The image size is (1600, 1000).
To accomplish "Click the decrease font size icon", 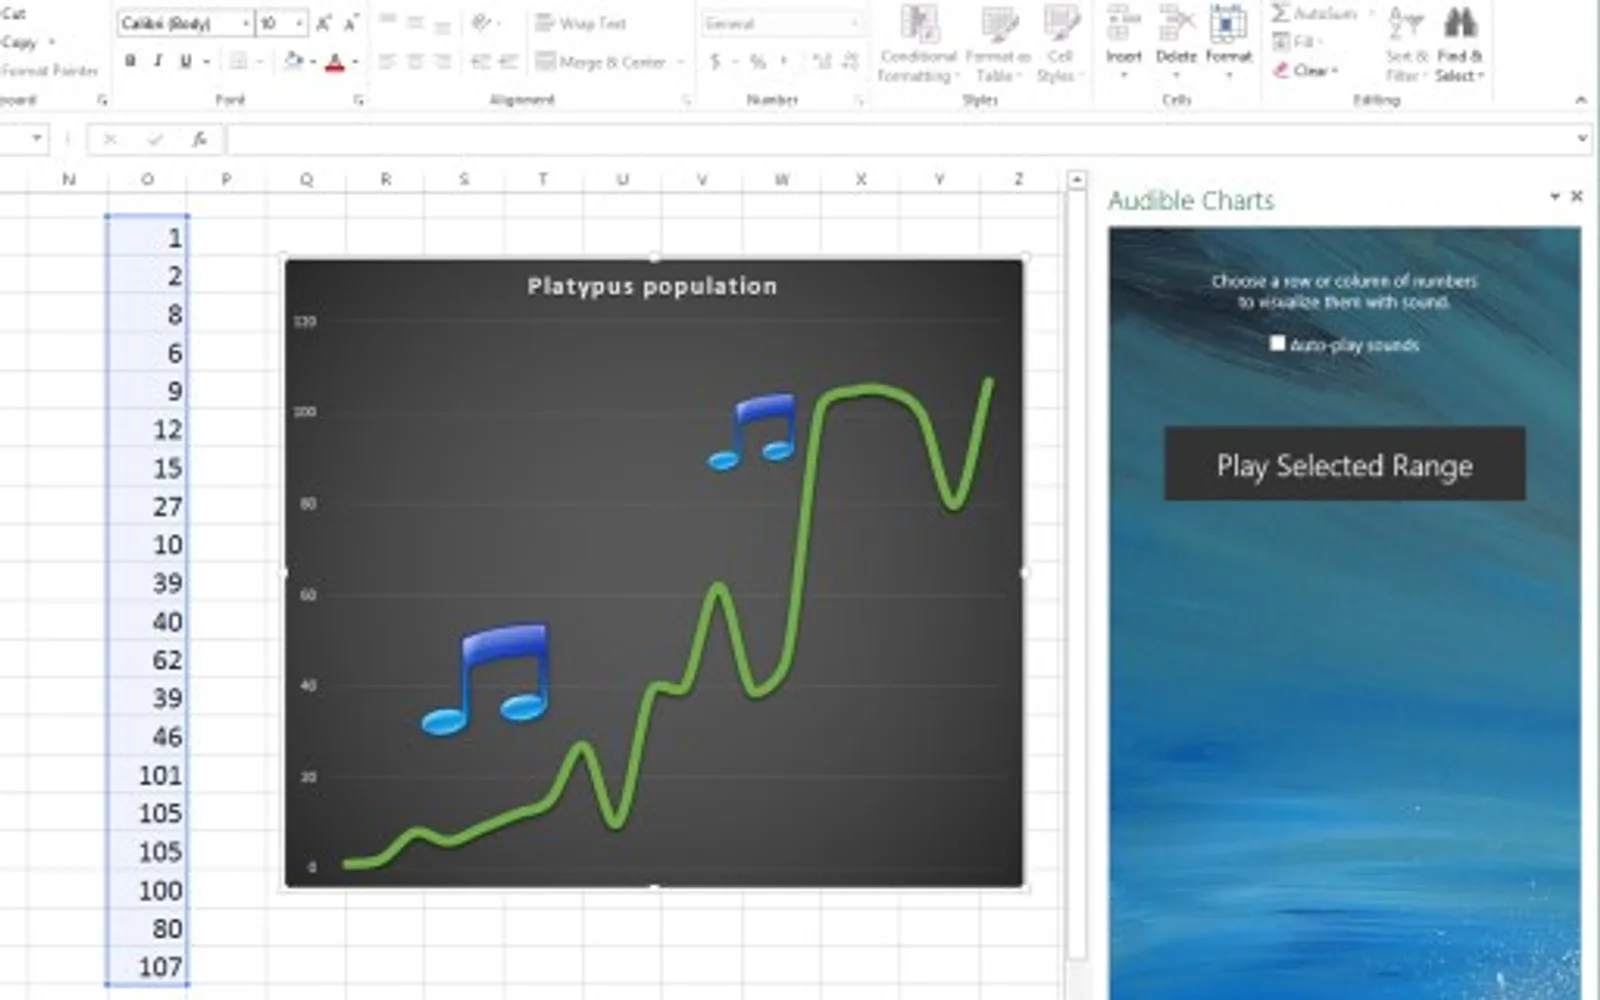I will tap(351, 23).
